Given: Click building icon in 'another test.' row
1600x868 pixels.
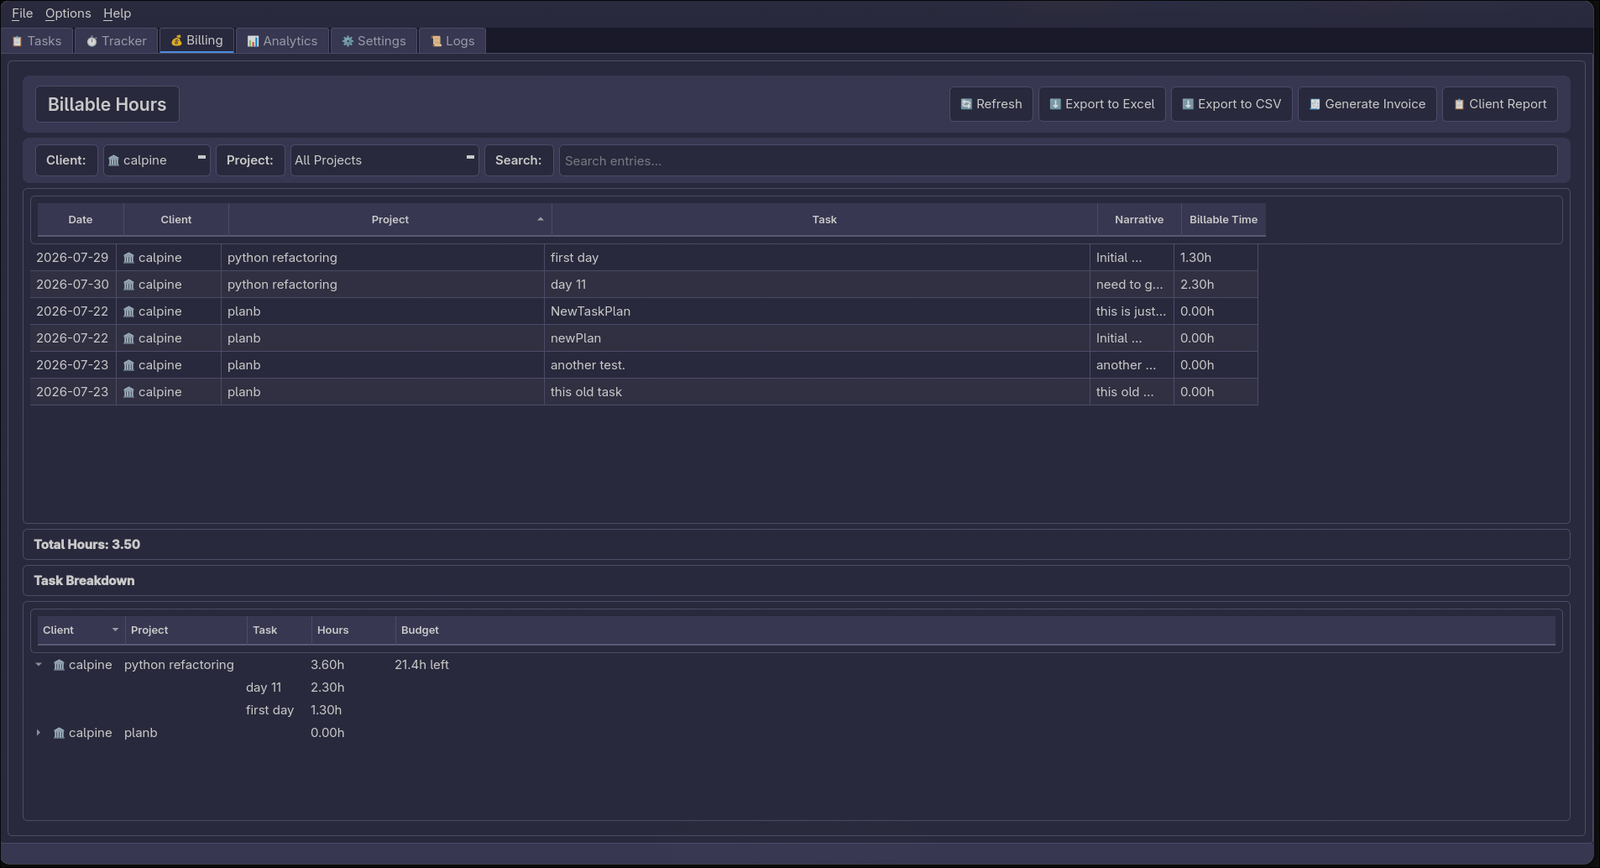Looking at the screenshot, I should 129,366.
